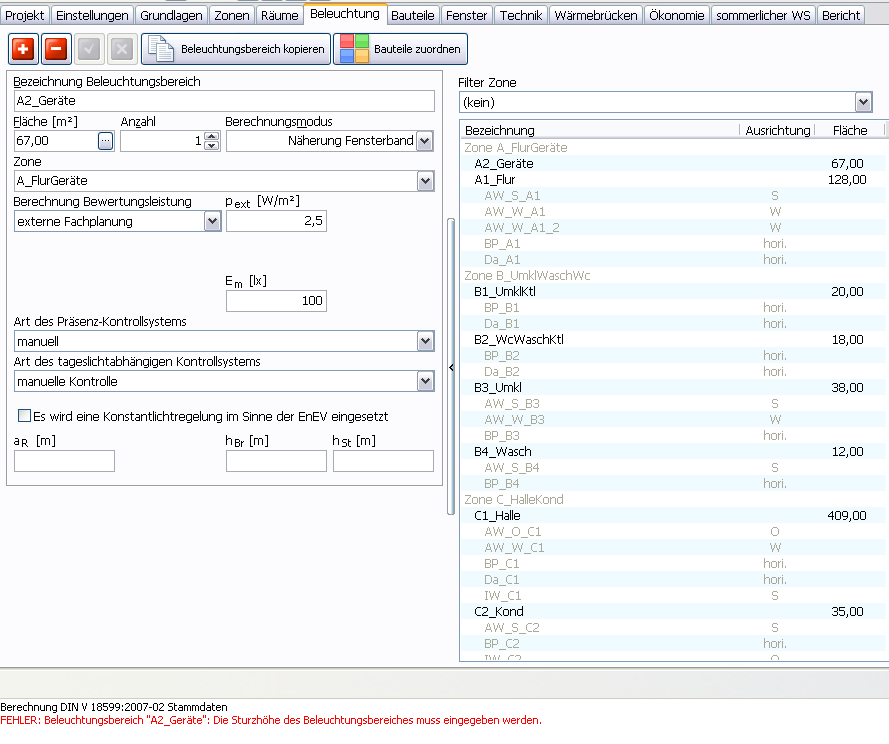Click the grayed X cancel button
The width and height of the screenshot is (889, 744).
coord(121,49)
